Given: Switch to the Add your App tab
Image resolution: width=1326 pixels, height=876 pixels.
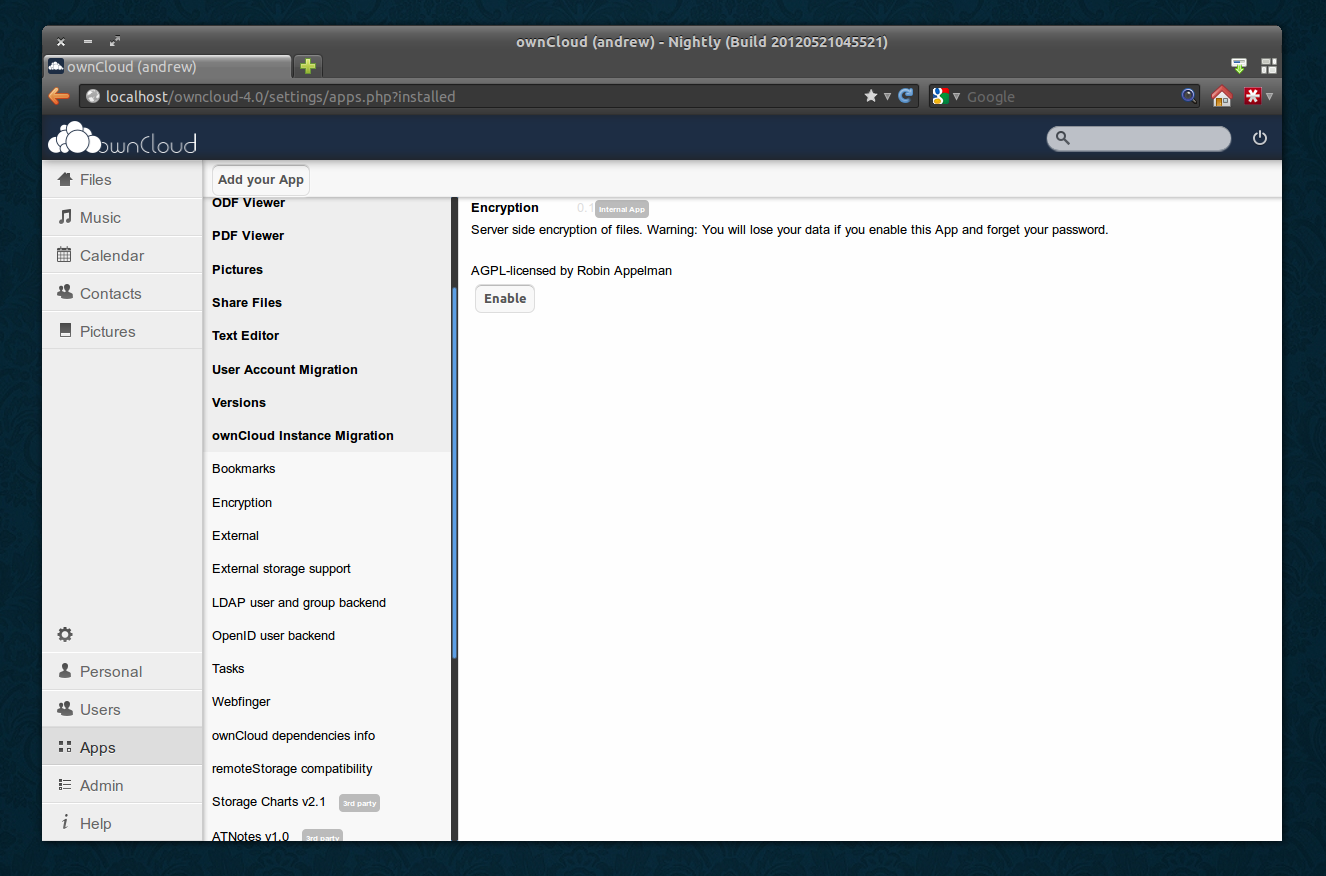Looking at the screenshot, I should point(260,179).
